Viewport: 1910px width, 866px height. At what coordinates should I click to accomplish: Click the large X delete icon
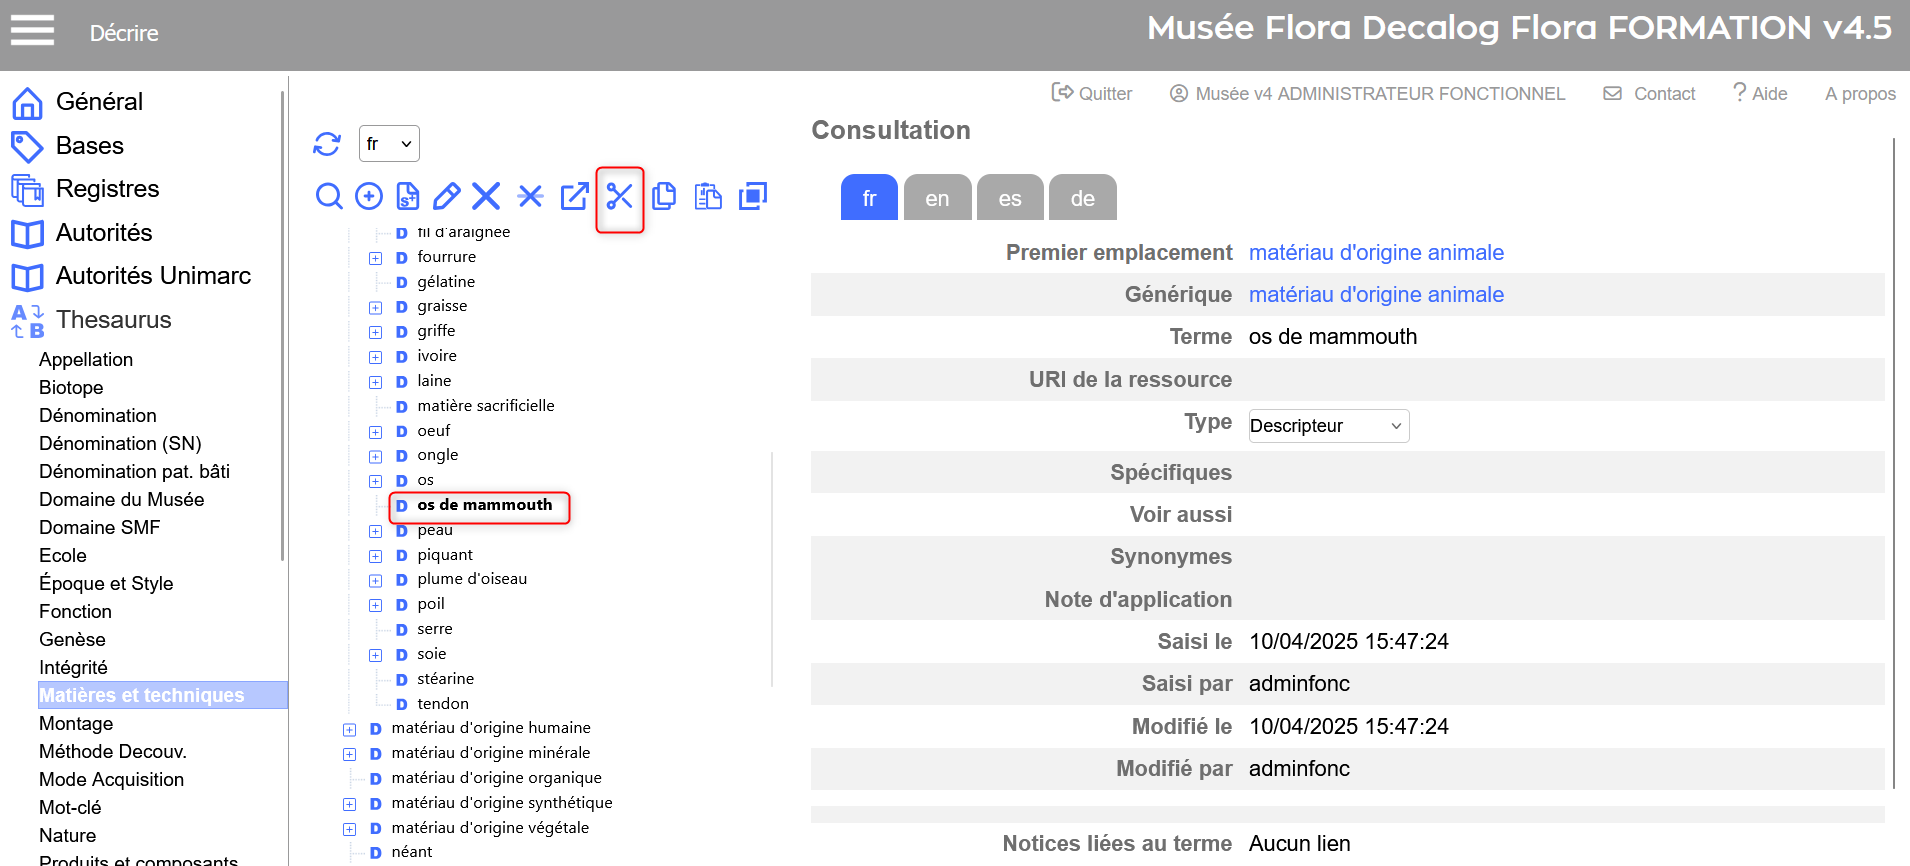[x=486, y=196]
